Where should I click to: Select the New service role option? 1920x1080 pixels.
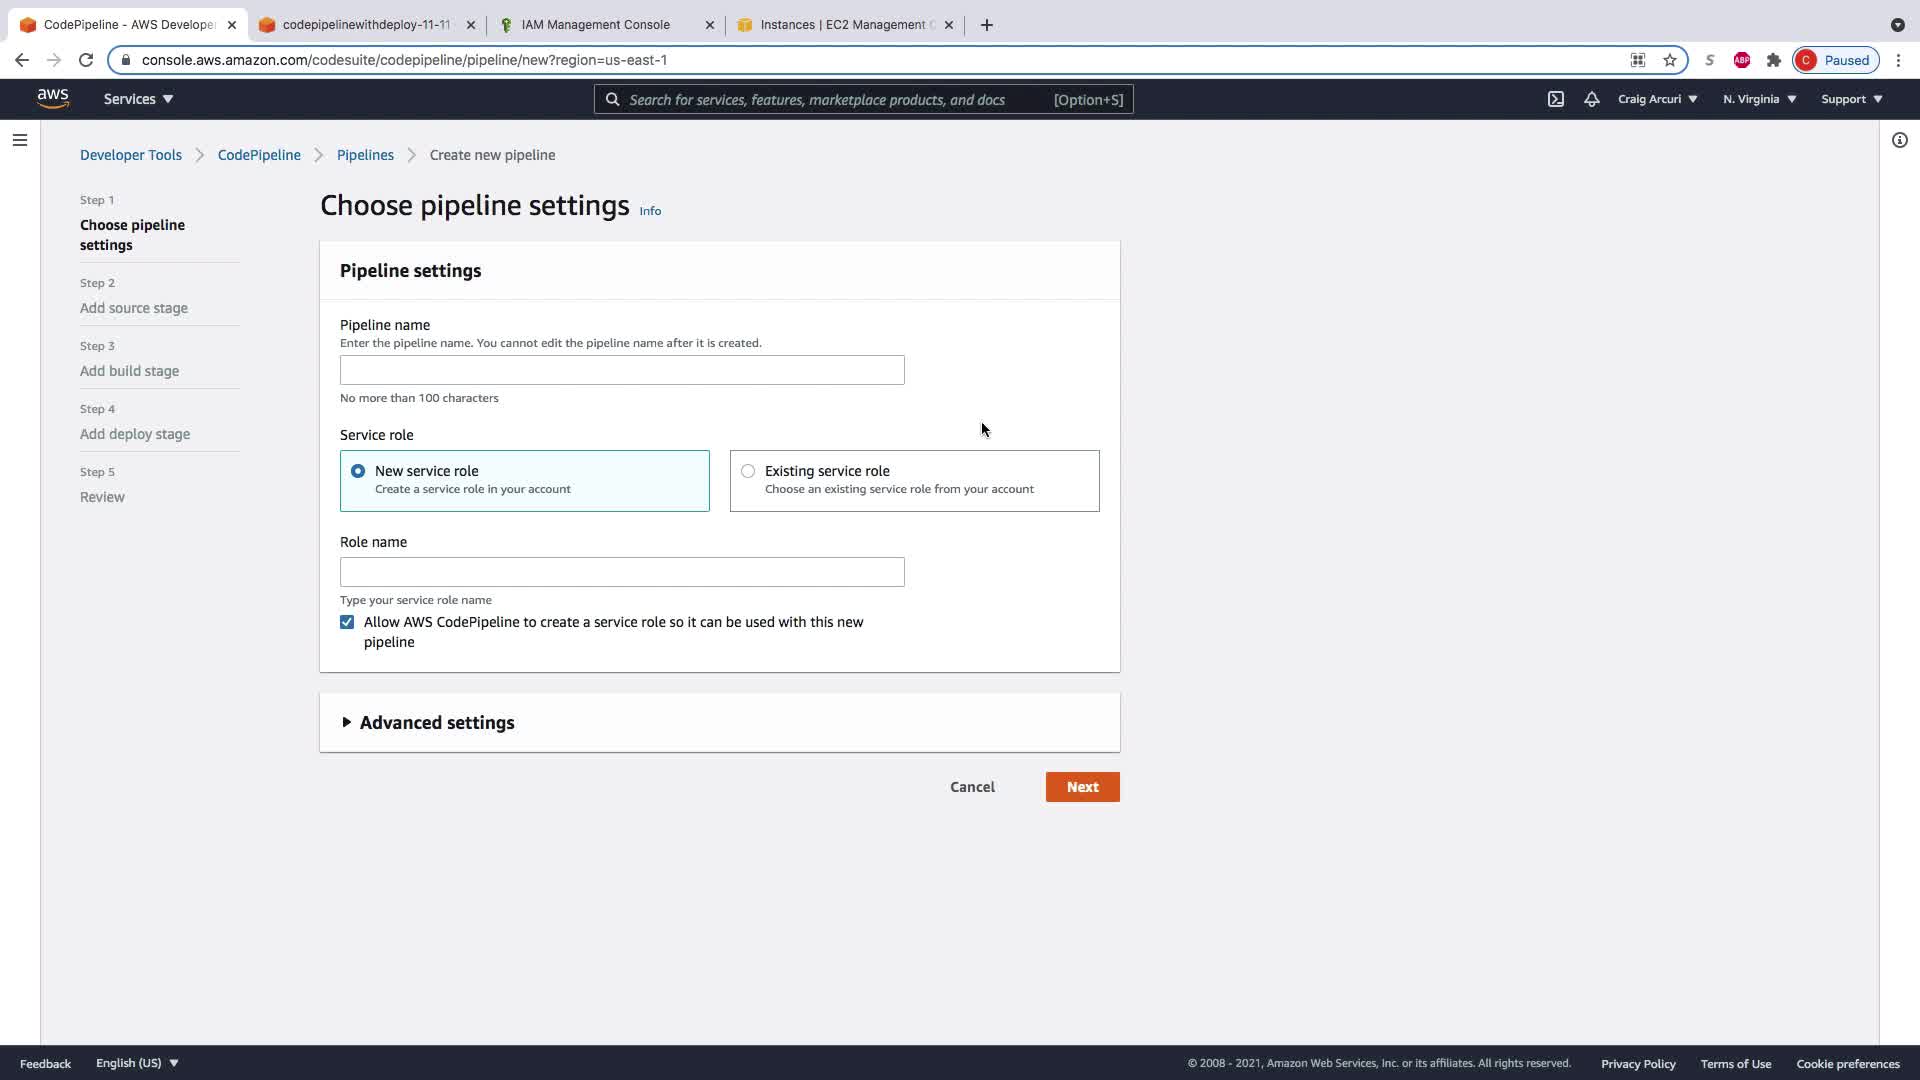click(358, 471)
